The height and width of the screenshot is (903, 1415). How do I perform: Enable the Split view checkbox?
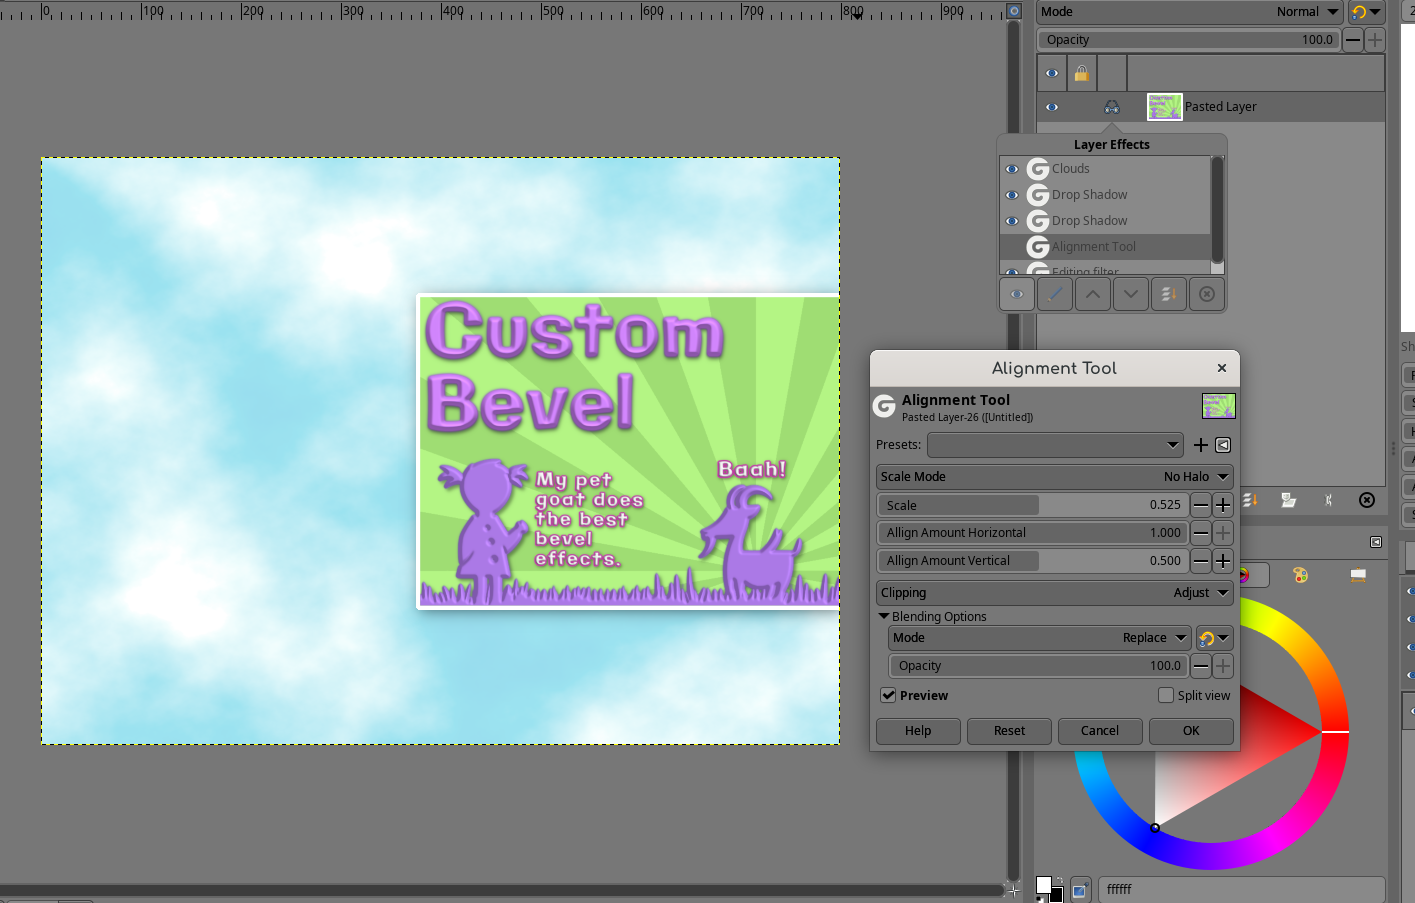pyautogui.click(x=1166, y=695)
